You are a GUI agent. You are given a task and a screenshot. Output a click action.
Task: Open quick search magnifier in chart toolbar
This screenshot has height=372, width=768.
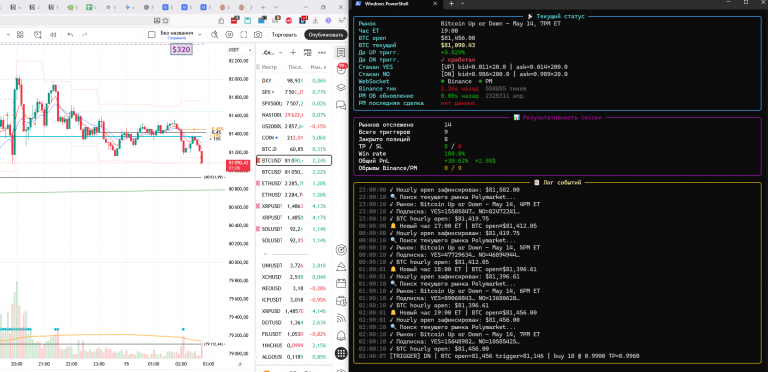[215, 35]
